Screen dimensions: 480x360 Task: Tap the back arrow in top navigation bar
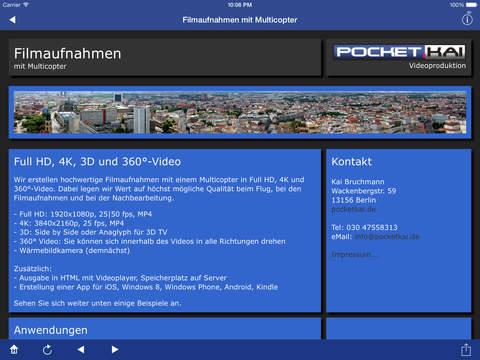click(x=13, y=20)
